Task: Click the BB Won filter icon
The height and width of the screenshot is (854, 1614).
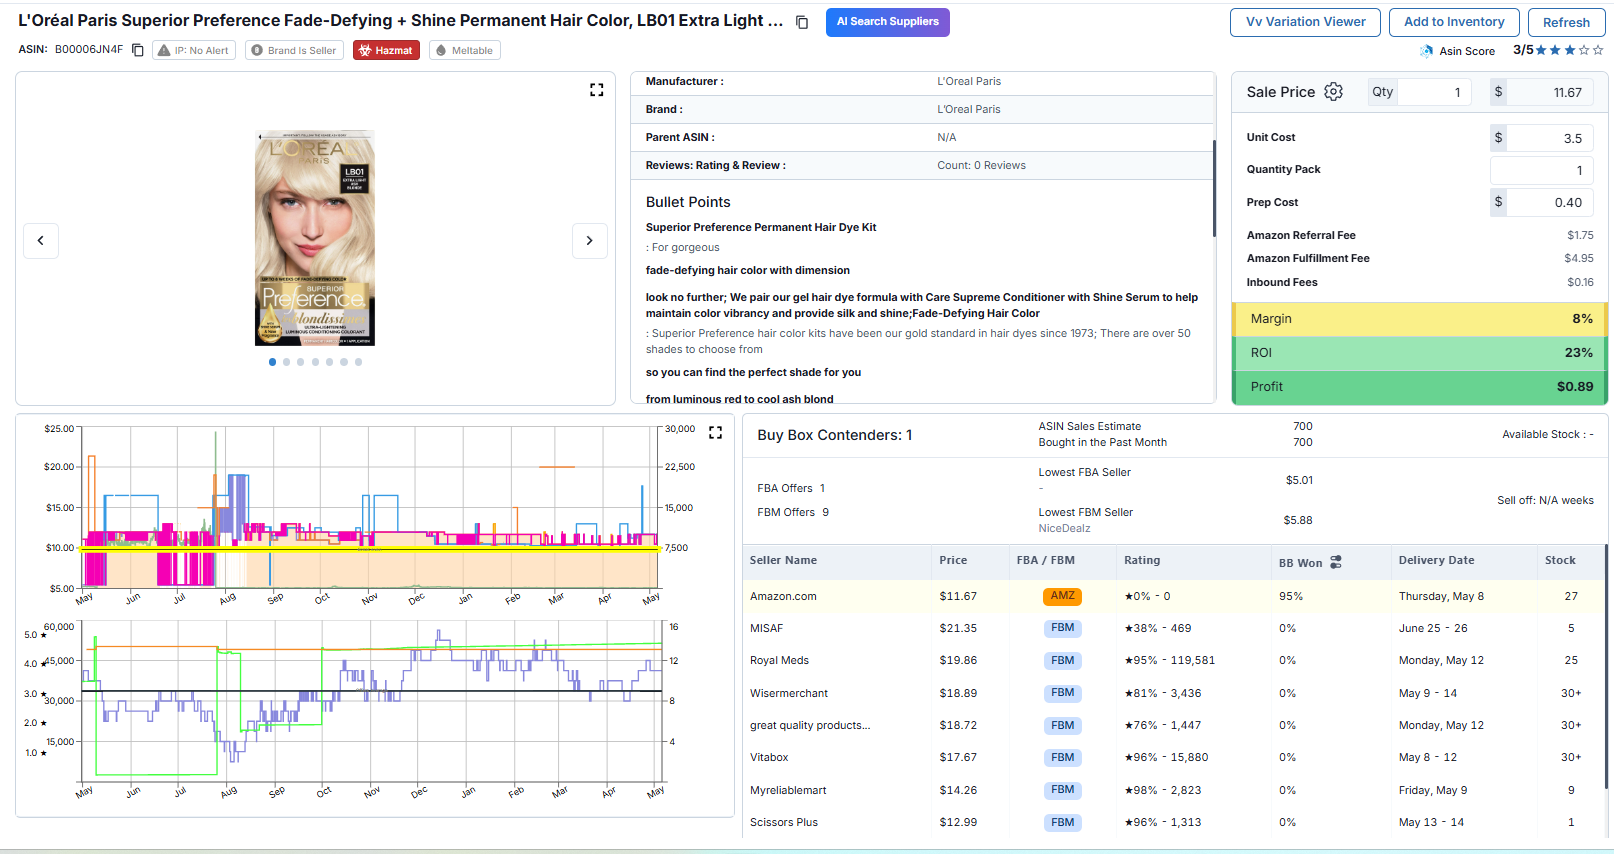Action: click(1336, 562)
